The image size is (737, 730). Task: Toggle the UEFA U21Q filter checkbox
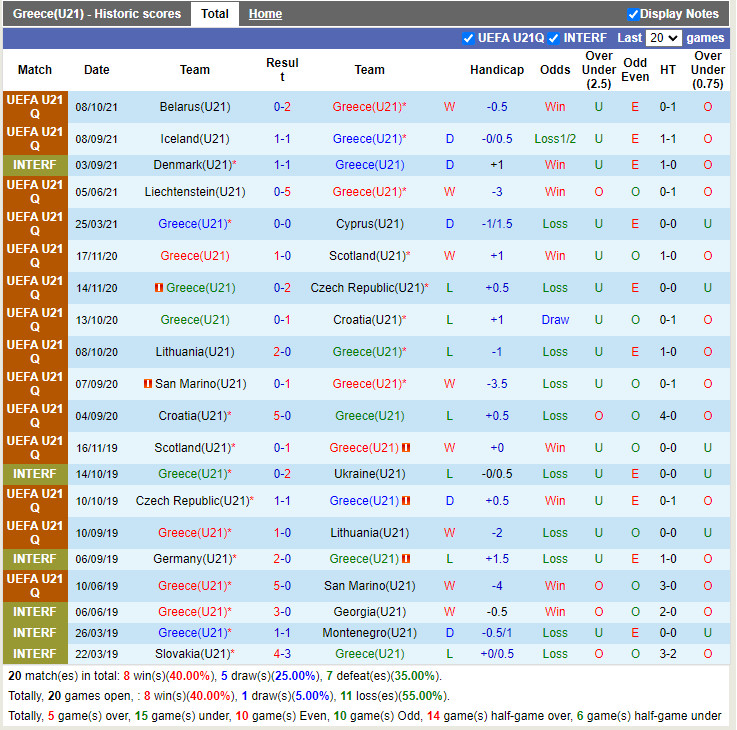click(x=468, y=38)
